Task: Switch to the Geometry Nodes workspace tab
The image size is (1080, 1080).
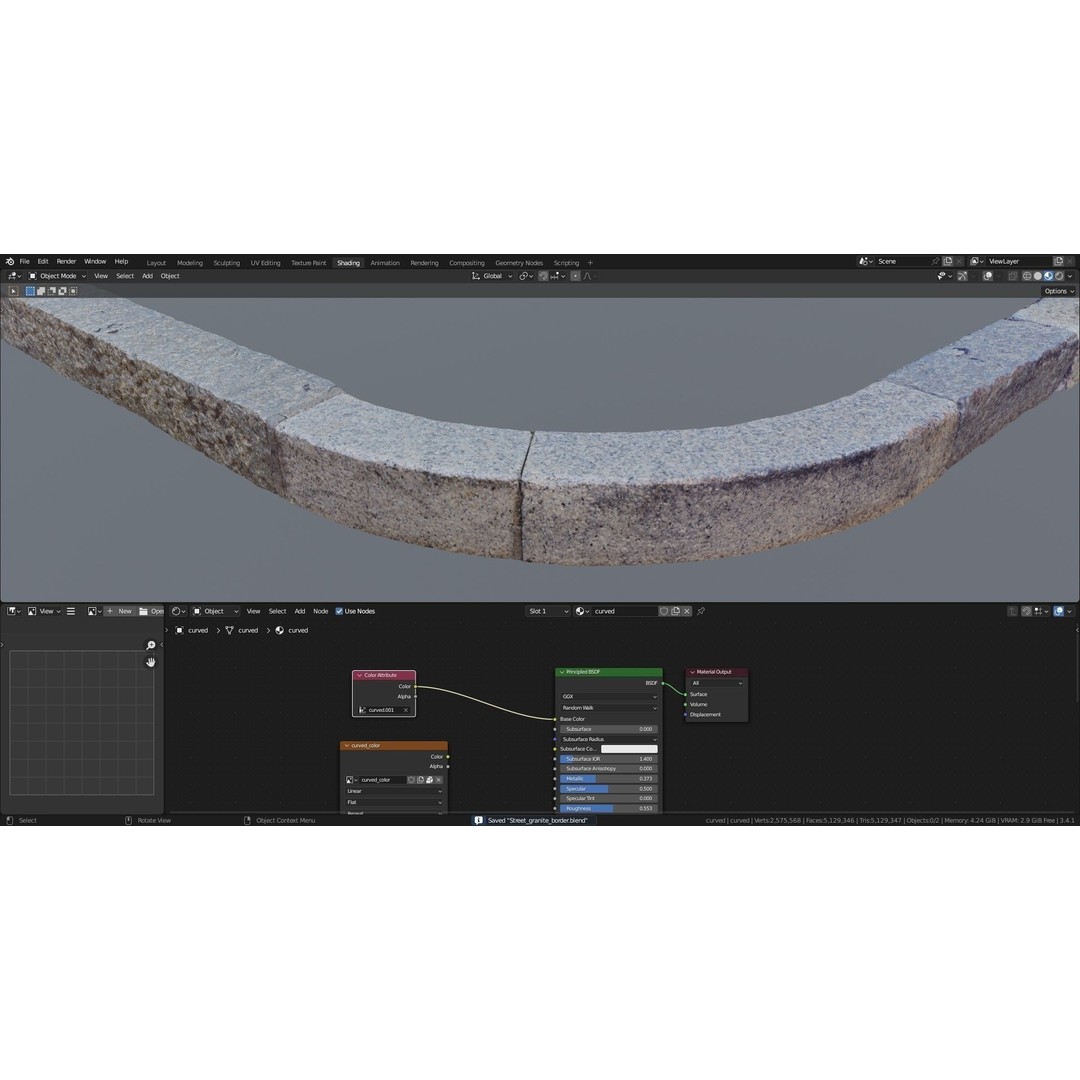Action: (x=519, y=263)
